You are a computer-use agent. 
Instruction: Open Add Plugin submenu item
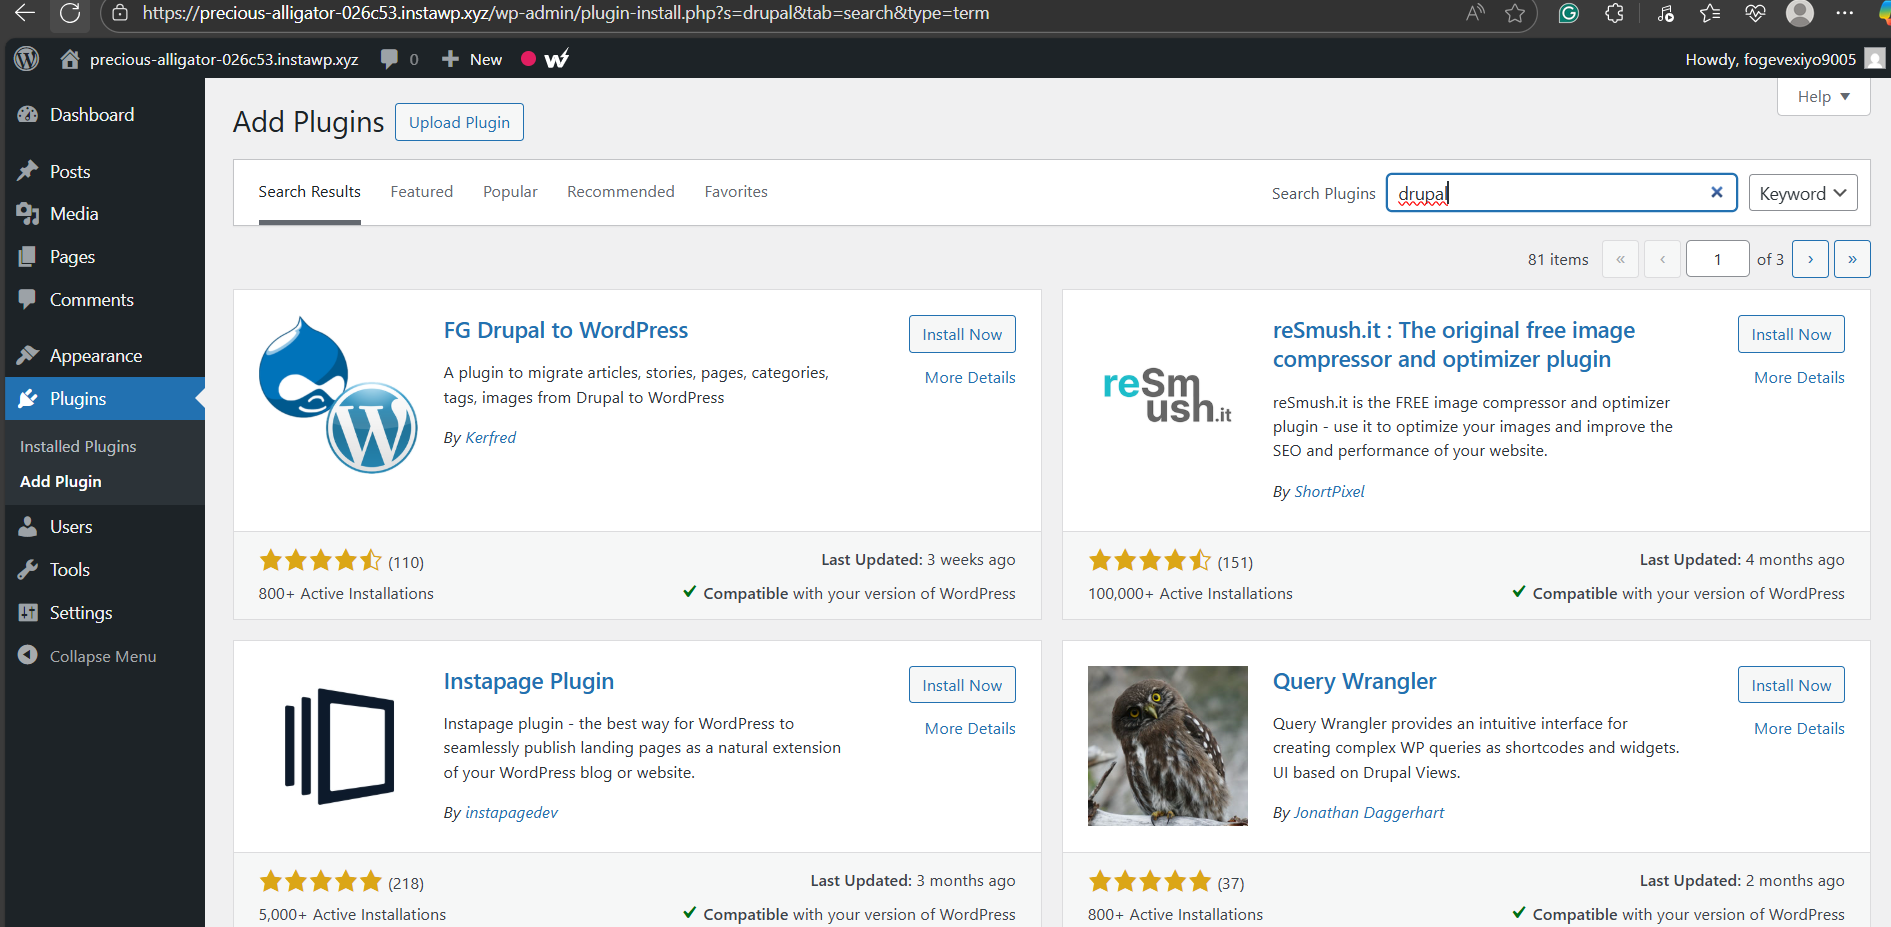pos(61,482)
